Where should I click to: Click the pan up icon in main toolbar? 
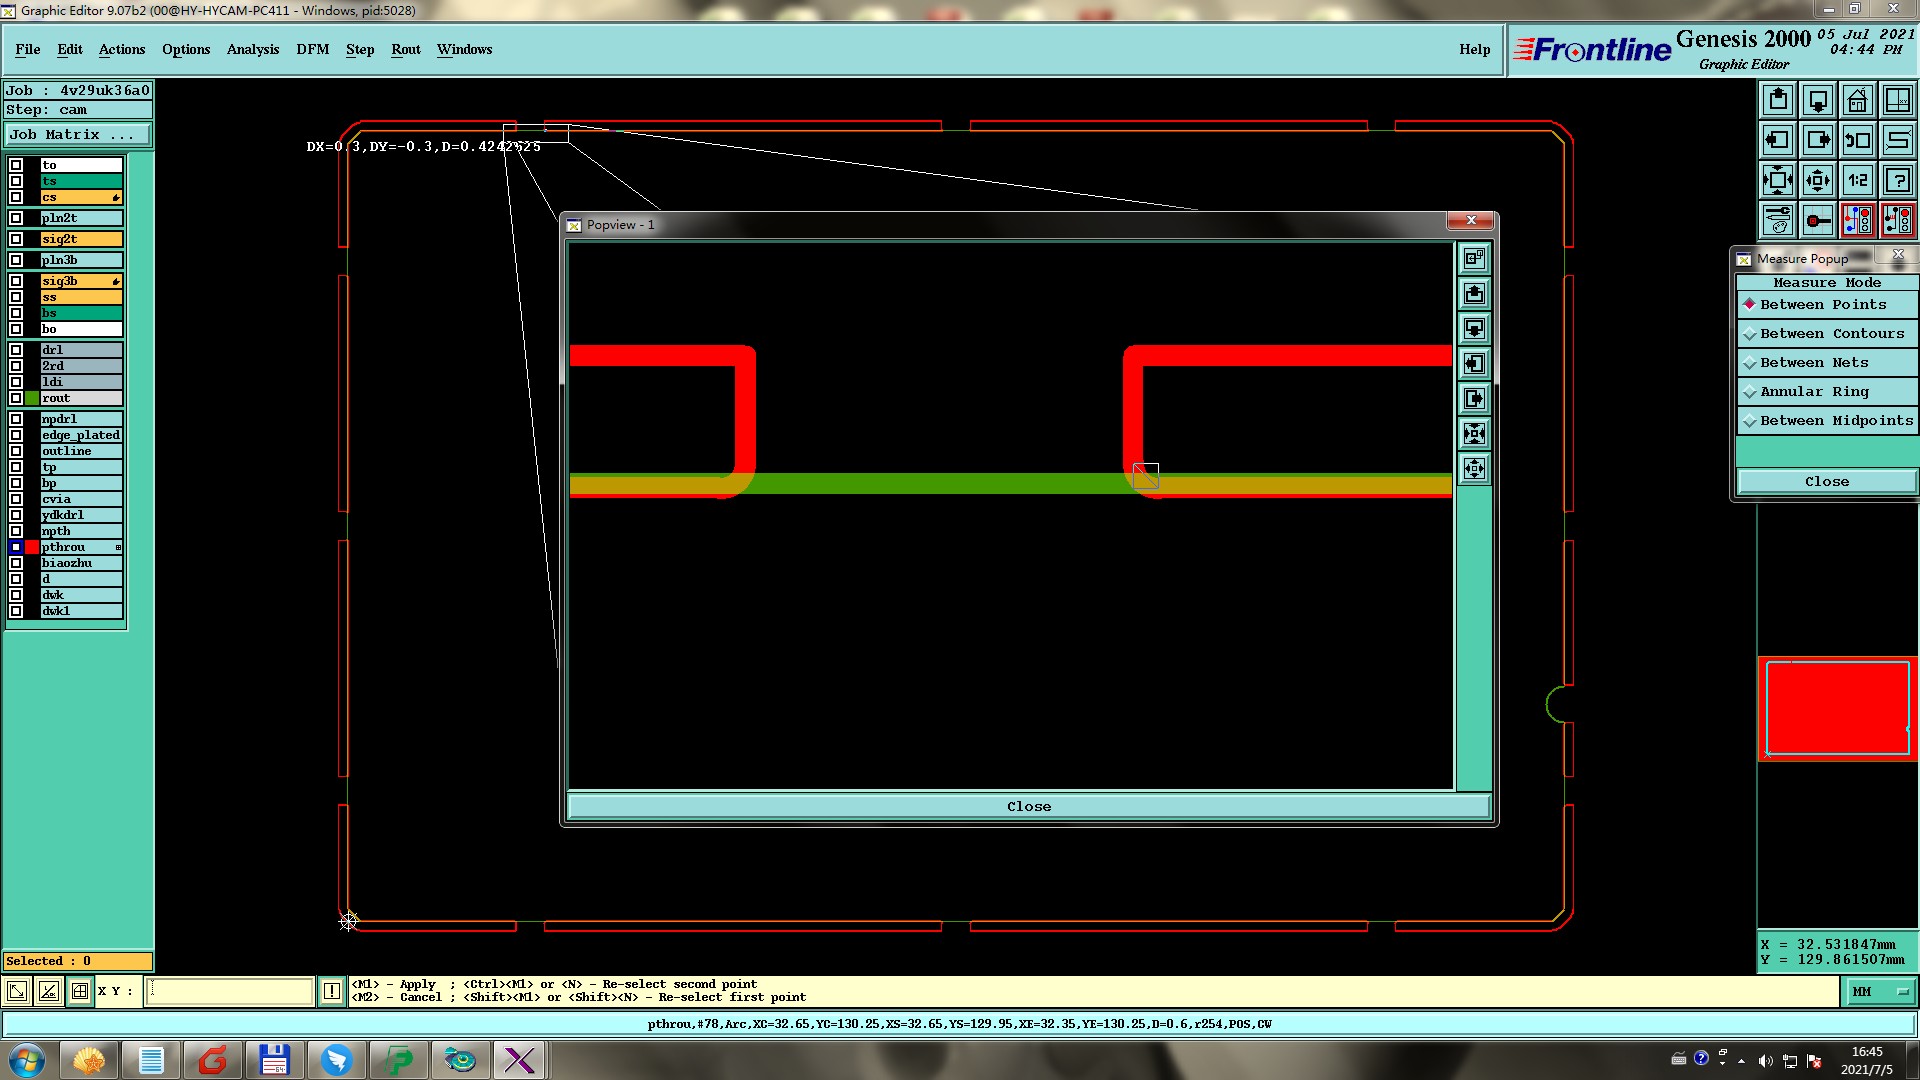[1777, 100]
